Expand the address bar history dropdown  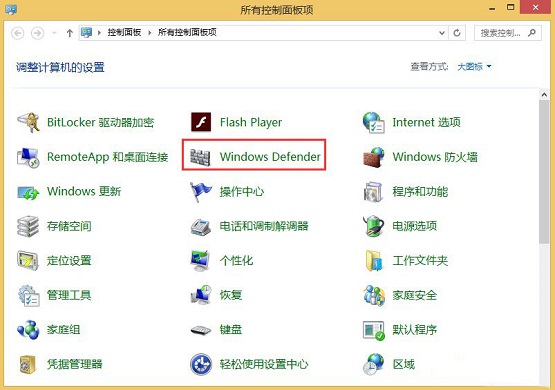[x=442, y=33]
